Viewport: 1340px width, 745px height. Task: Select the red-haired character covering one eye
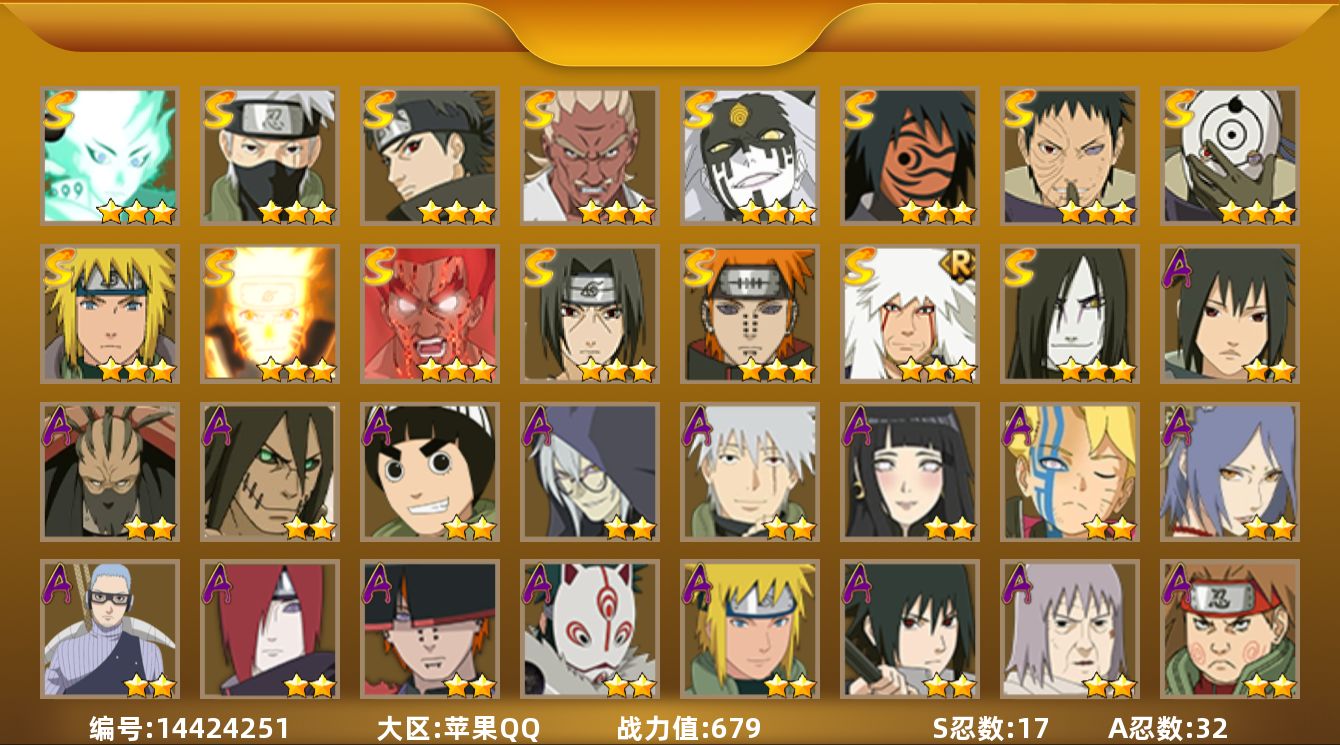tap(270, 629)
